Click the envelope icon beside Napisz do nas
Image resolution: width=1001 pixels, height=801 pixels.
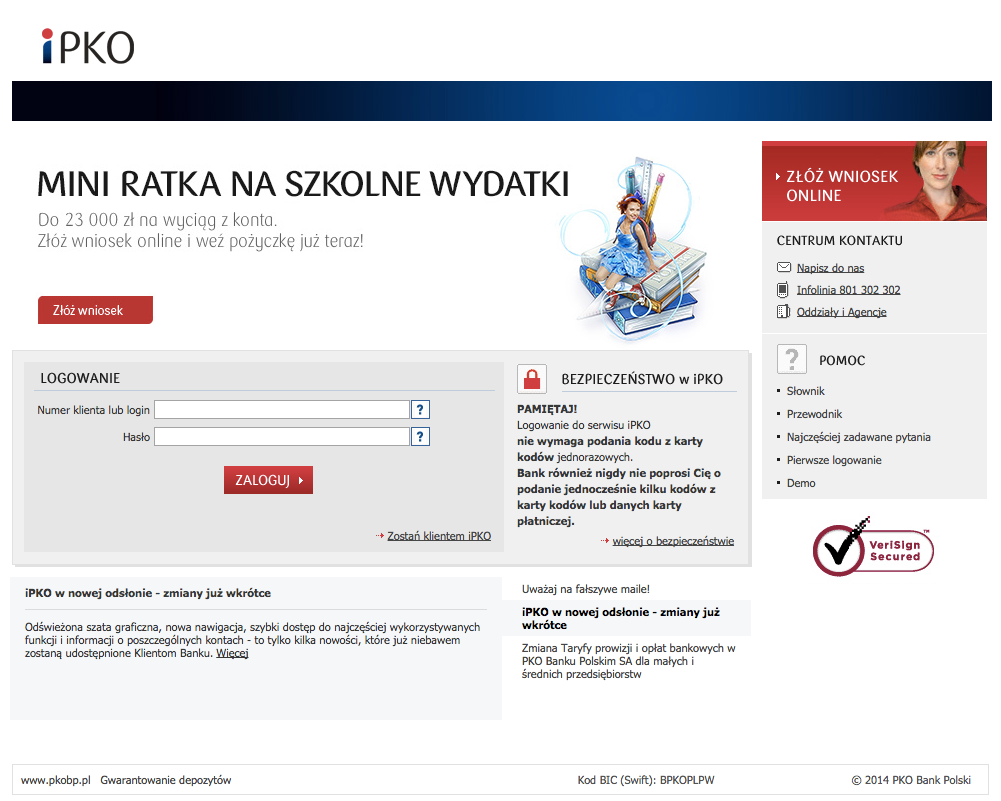click(x=783, y=267)
